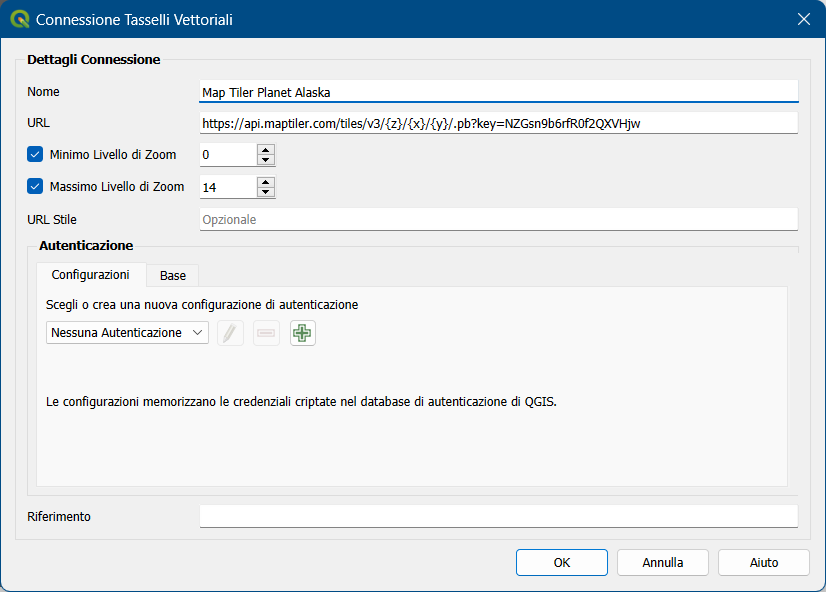Image resolution: width=826 pixels, height=592 pixels.
Task: Click the URL Stile optional field
Action: tap(499, 219)
